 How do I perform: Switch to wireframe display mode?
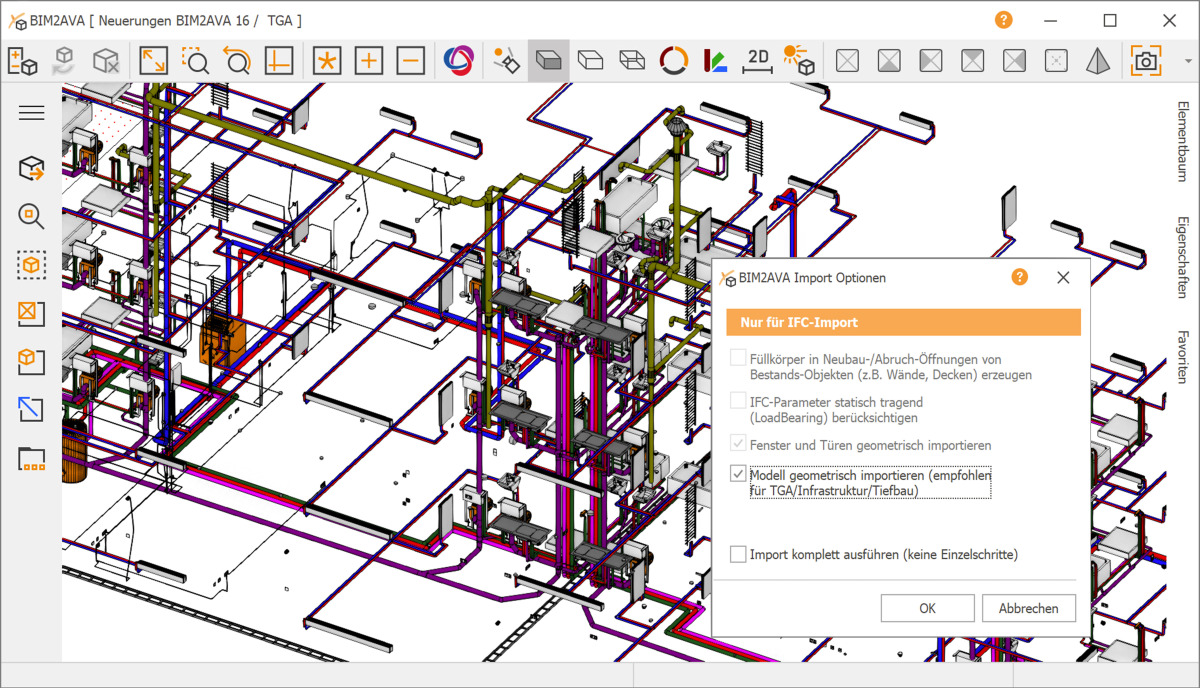tap(631, 60)
